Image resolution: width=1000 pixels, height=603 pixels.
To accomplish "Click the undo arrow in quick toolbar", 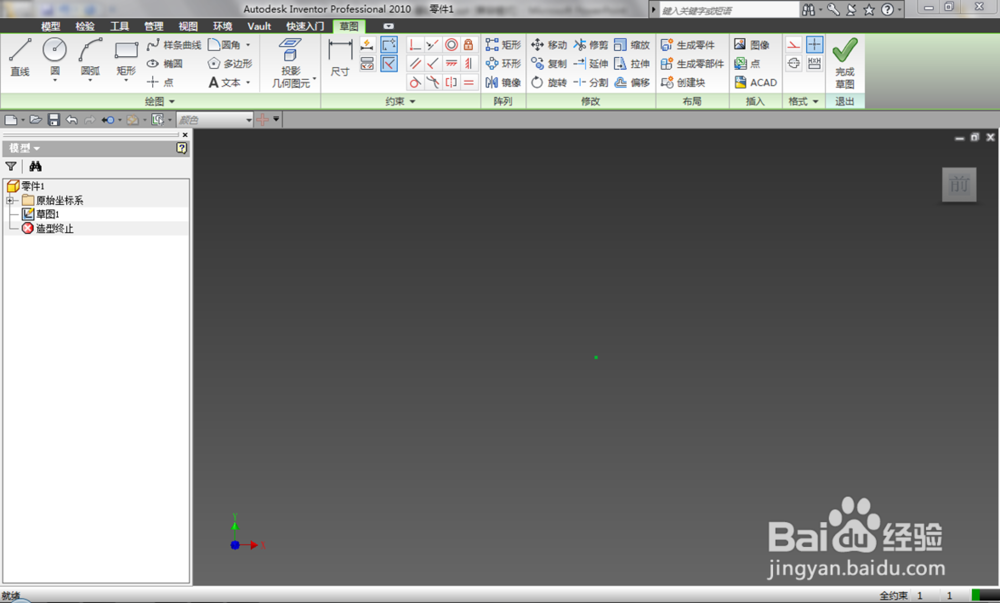I will 71,120.
